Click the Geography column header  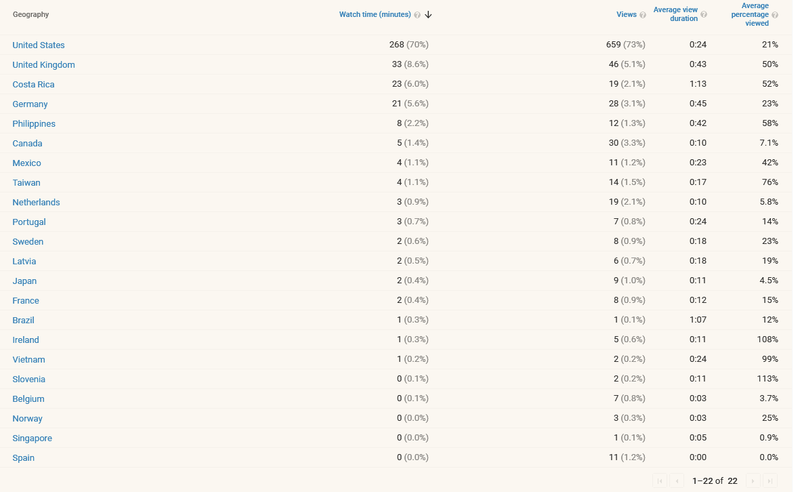[31, 15]
